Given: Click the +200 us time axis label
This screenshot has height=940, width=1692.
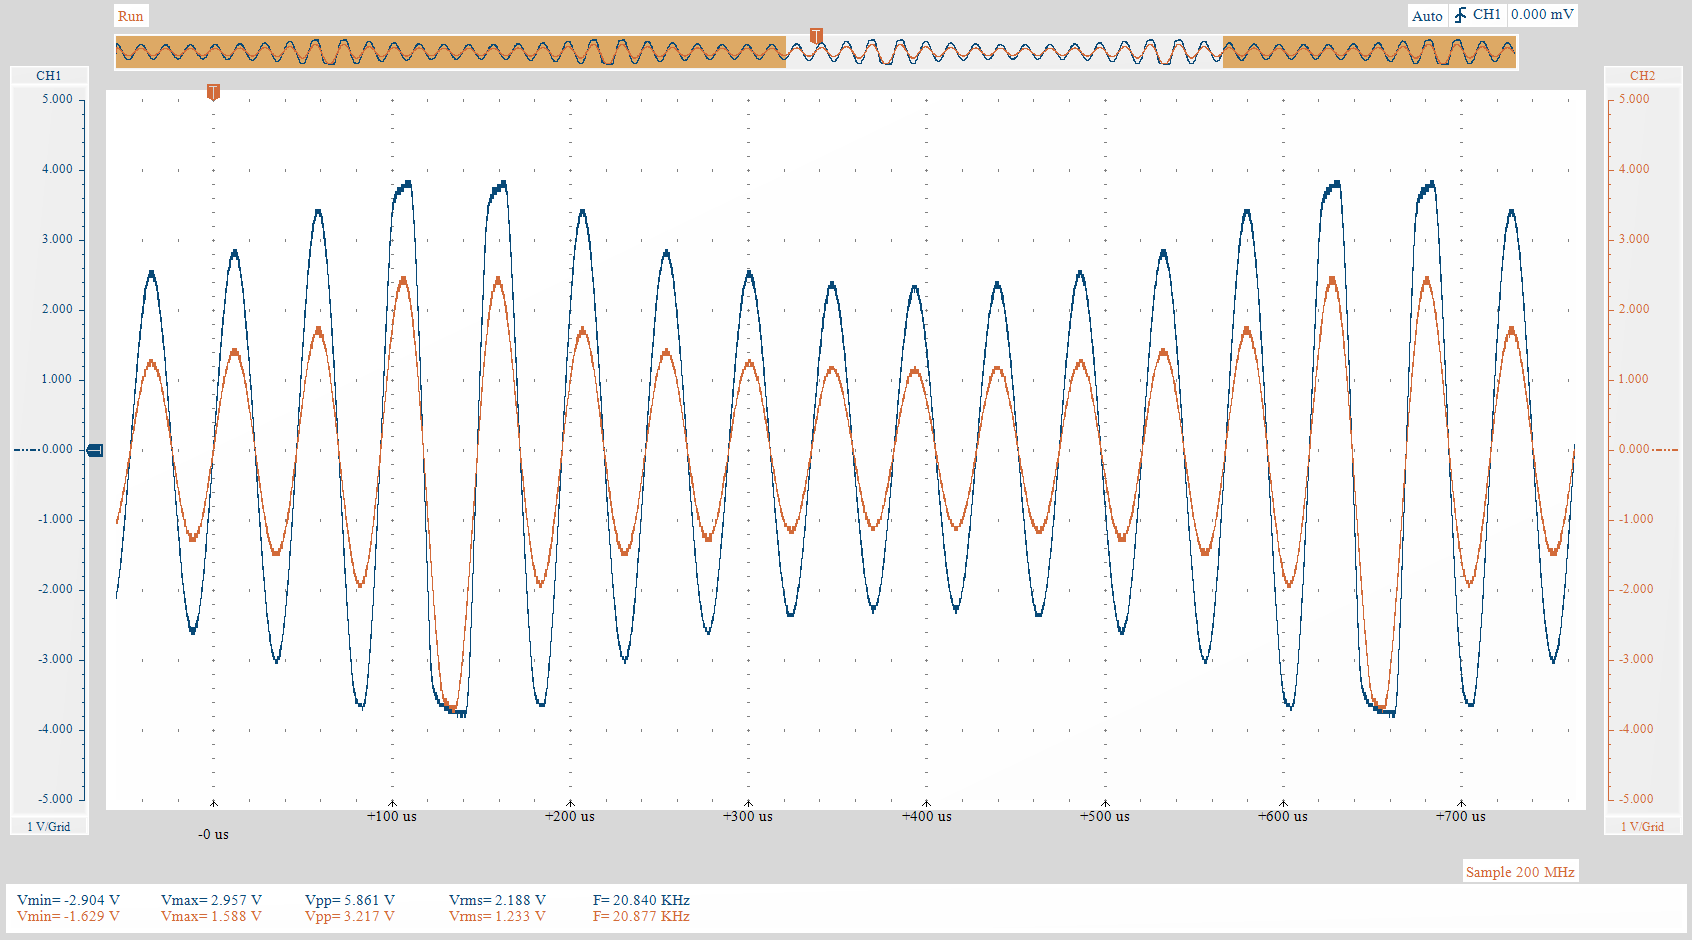Looking at the screenshot, I should [x=570, y=816].
